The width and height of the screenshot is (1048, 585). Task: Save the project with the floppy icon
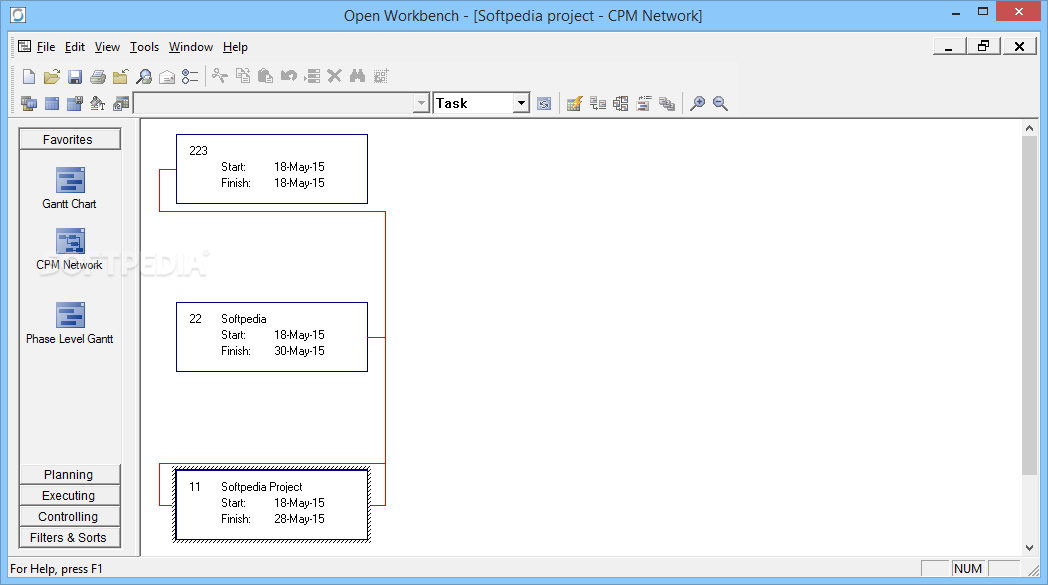click(75, 76)
